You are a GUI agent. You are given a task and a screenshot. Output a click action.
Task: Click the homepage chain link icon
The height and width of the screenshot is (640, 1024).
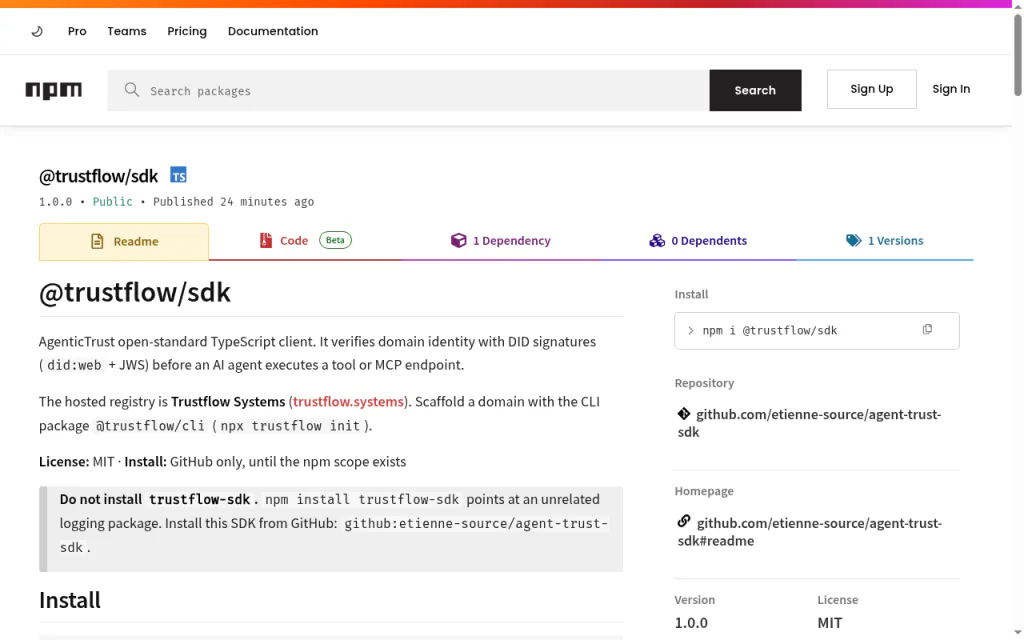(684, 521)
